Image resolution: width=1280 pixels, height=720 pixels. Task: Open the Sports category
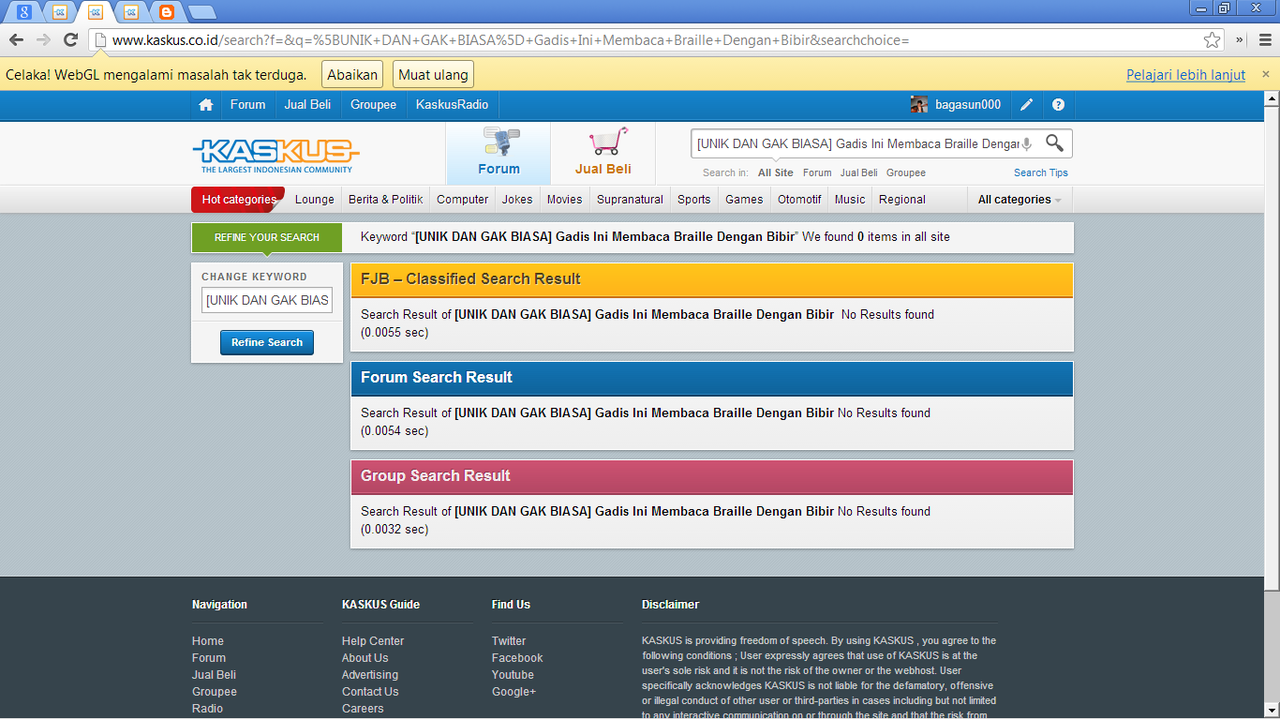(694, 199)
